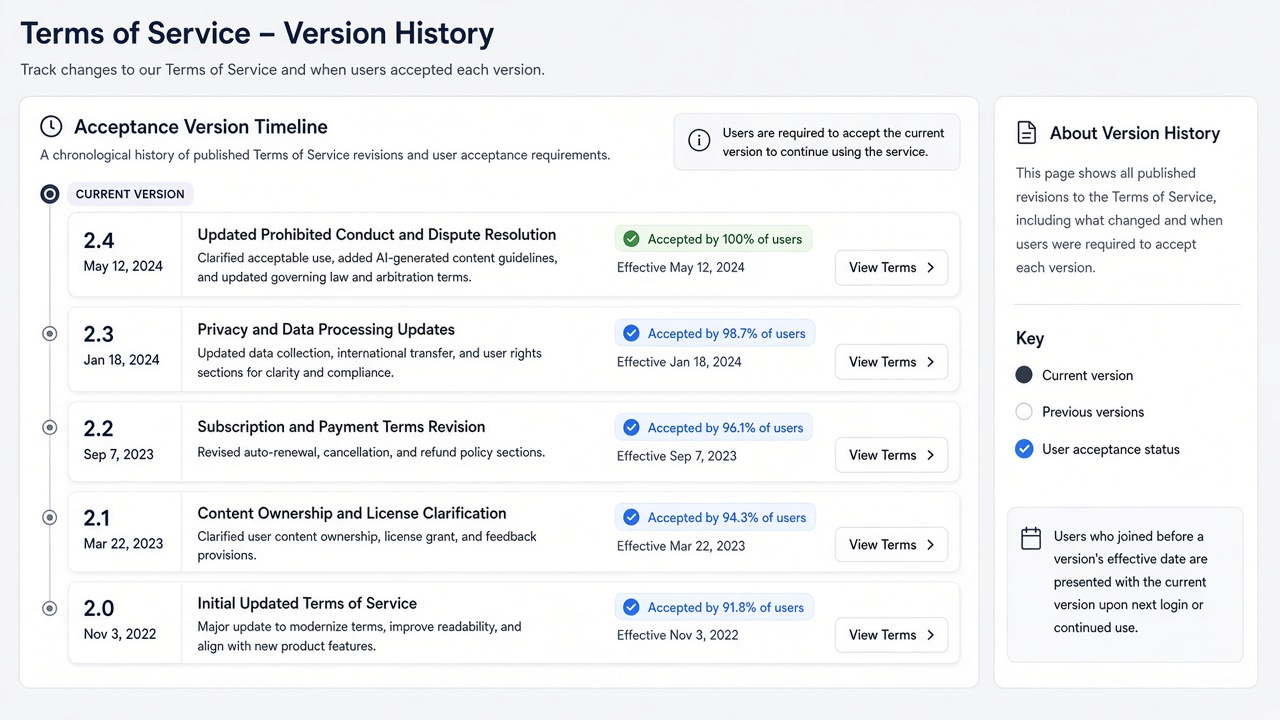Click the CURRENT VERSION badge
The width and height of the screenshot is (1280, 720).
coord(130,194)
